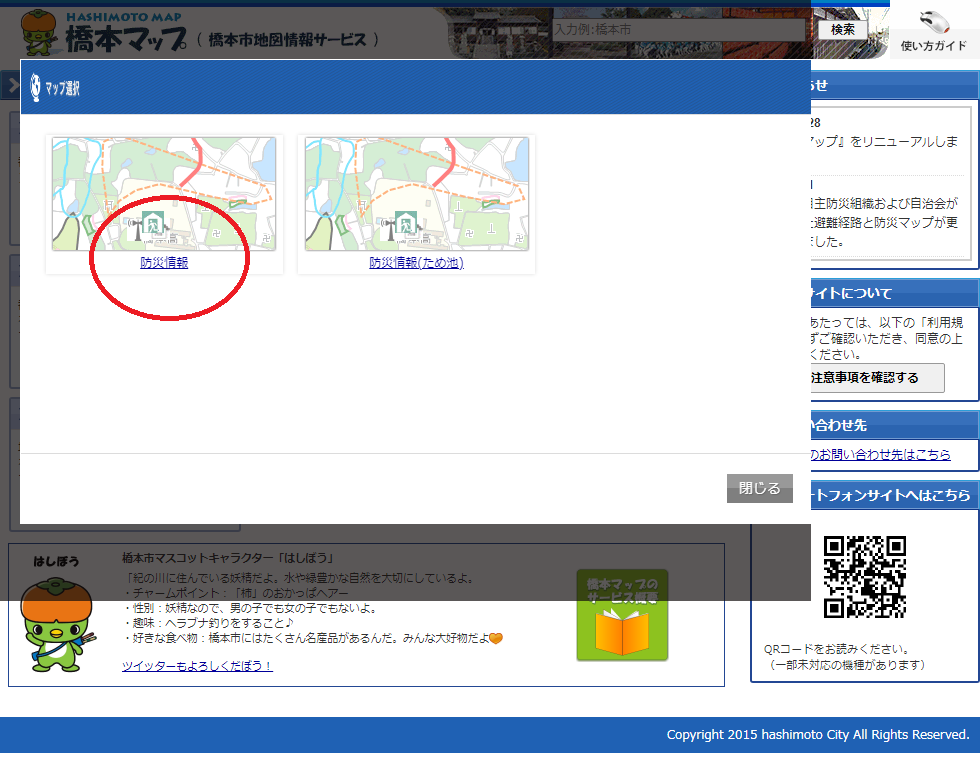Open the 橋本マップのサービス概要 green book icon

(x=622, y=615)
